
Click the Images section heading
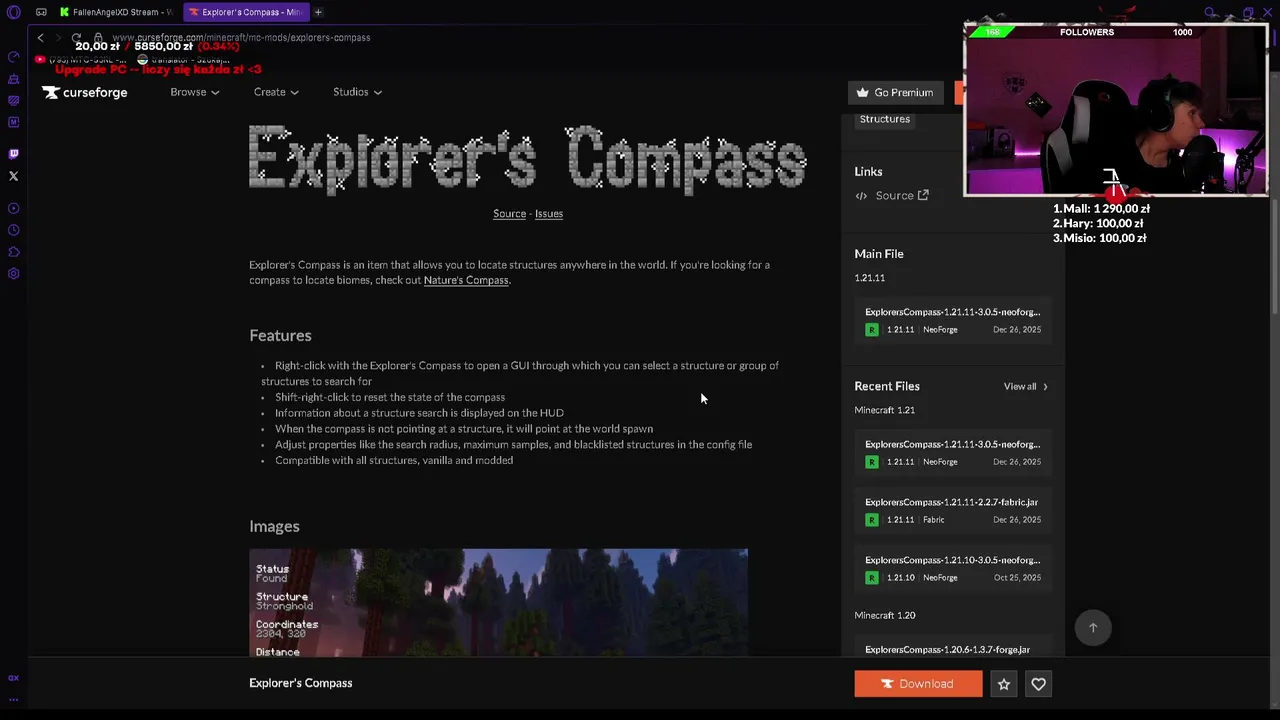coord(274,526)
